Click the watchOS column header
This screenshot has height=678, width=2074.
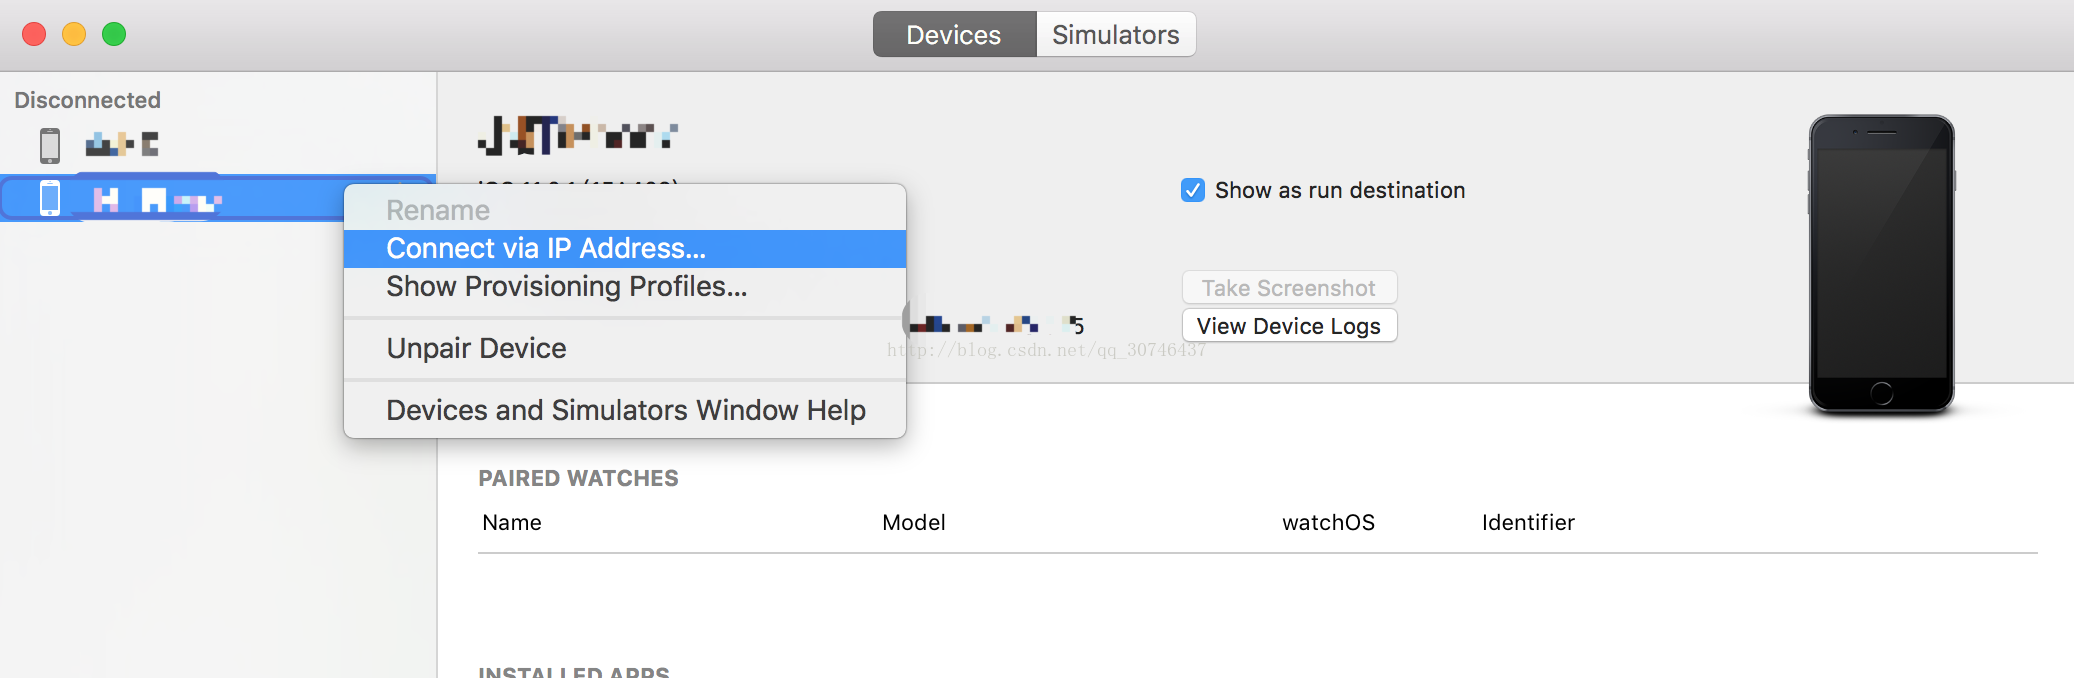click(x=1328, y=523)
